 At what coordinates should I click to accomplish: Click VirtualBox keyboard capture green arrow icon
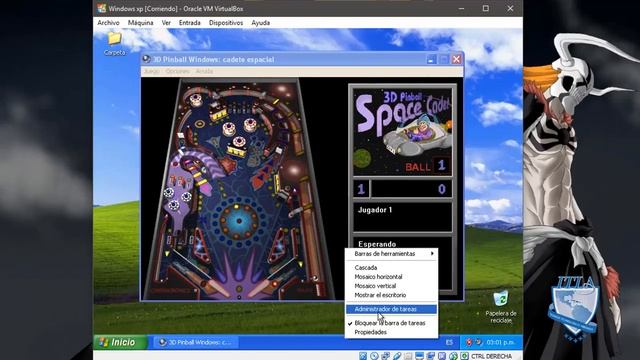464,356
